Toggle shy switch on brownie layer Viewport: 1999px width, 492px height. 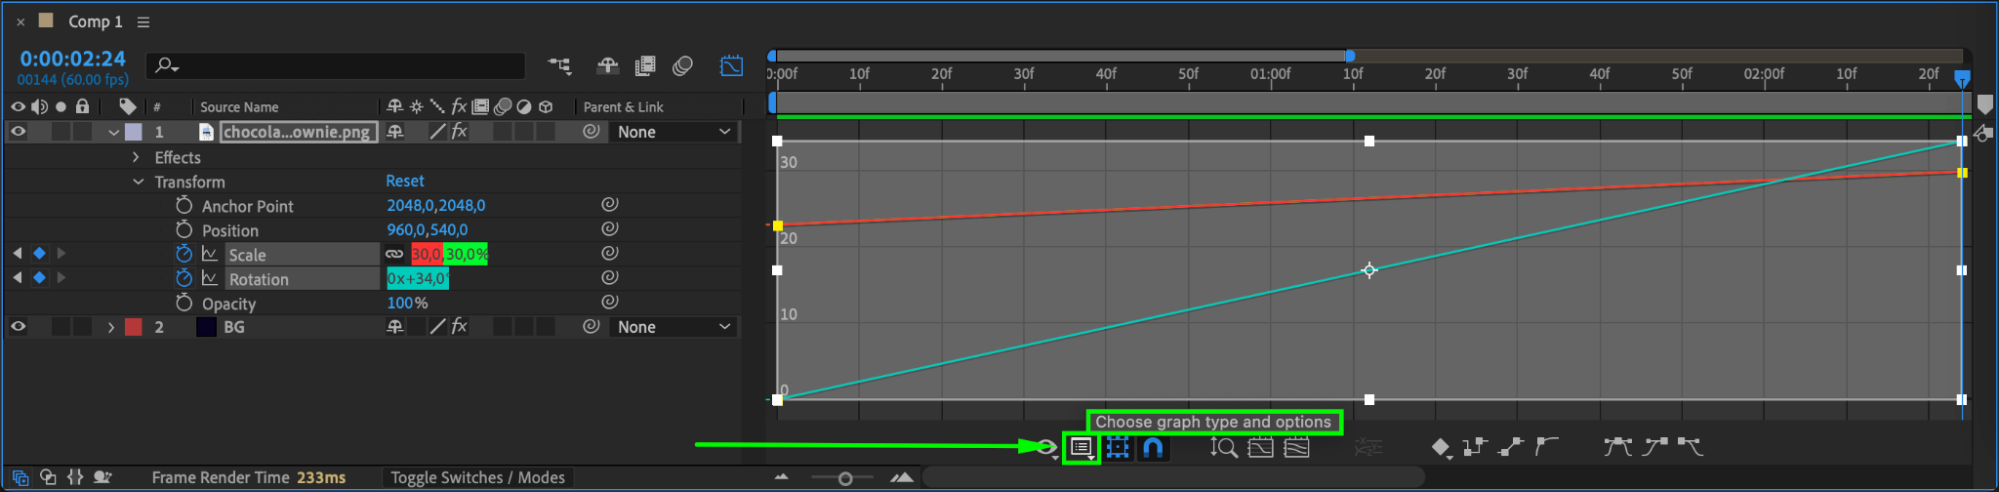point(395,131)
